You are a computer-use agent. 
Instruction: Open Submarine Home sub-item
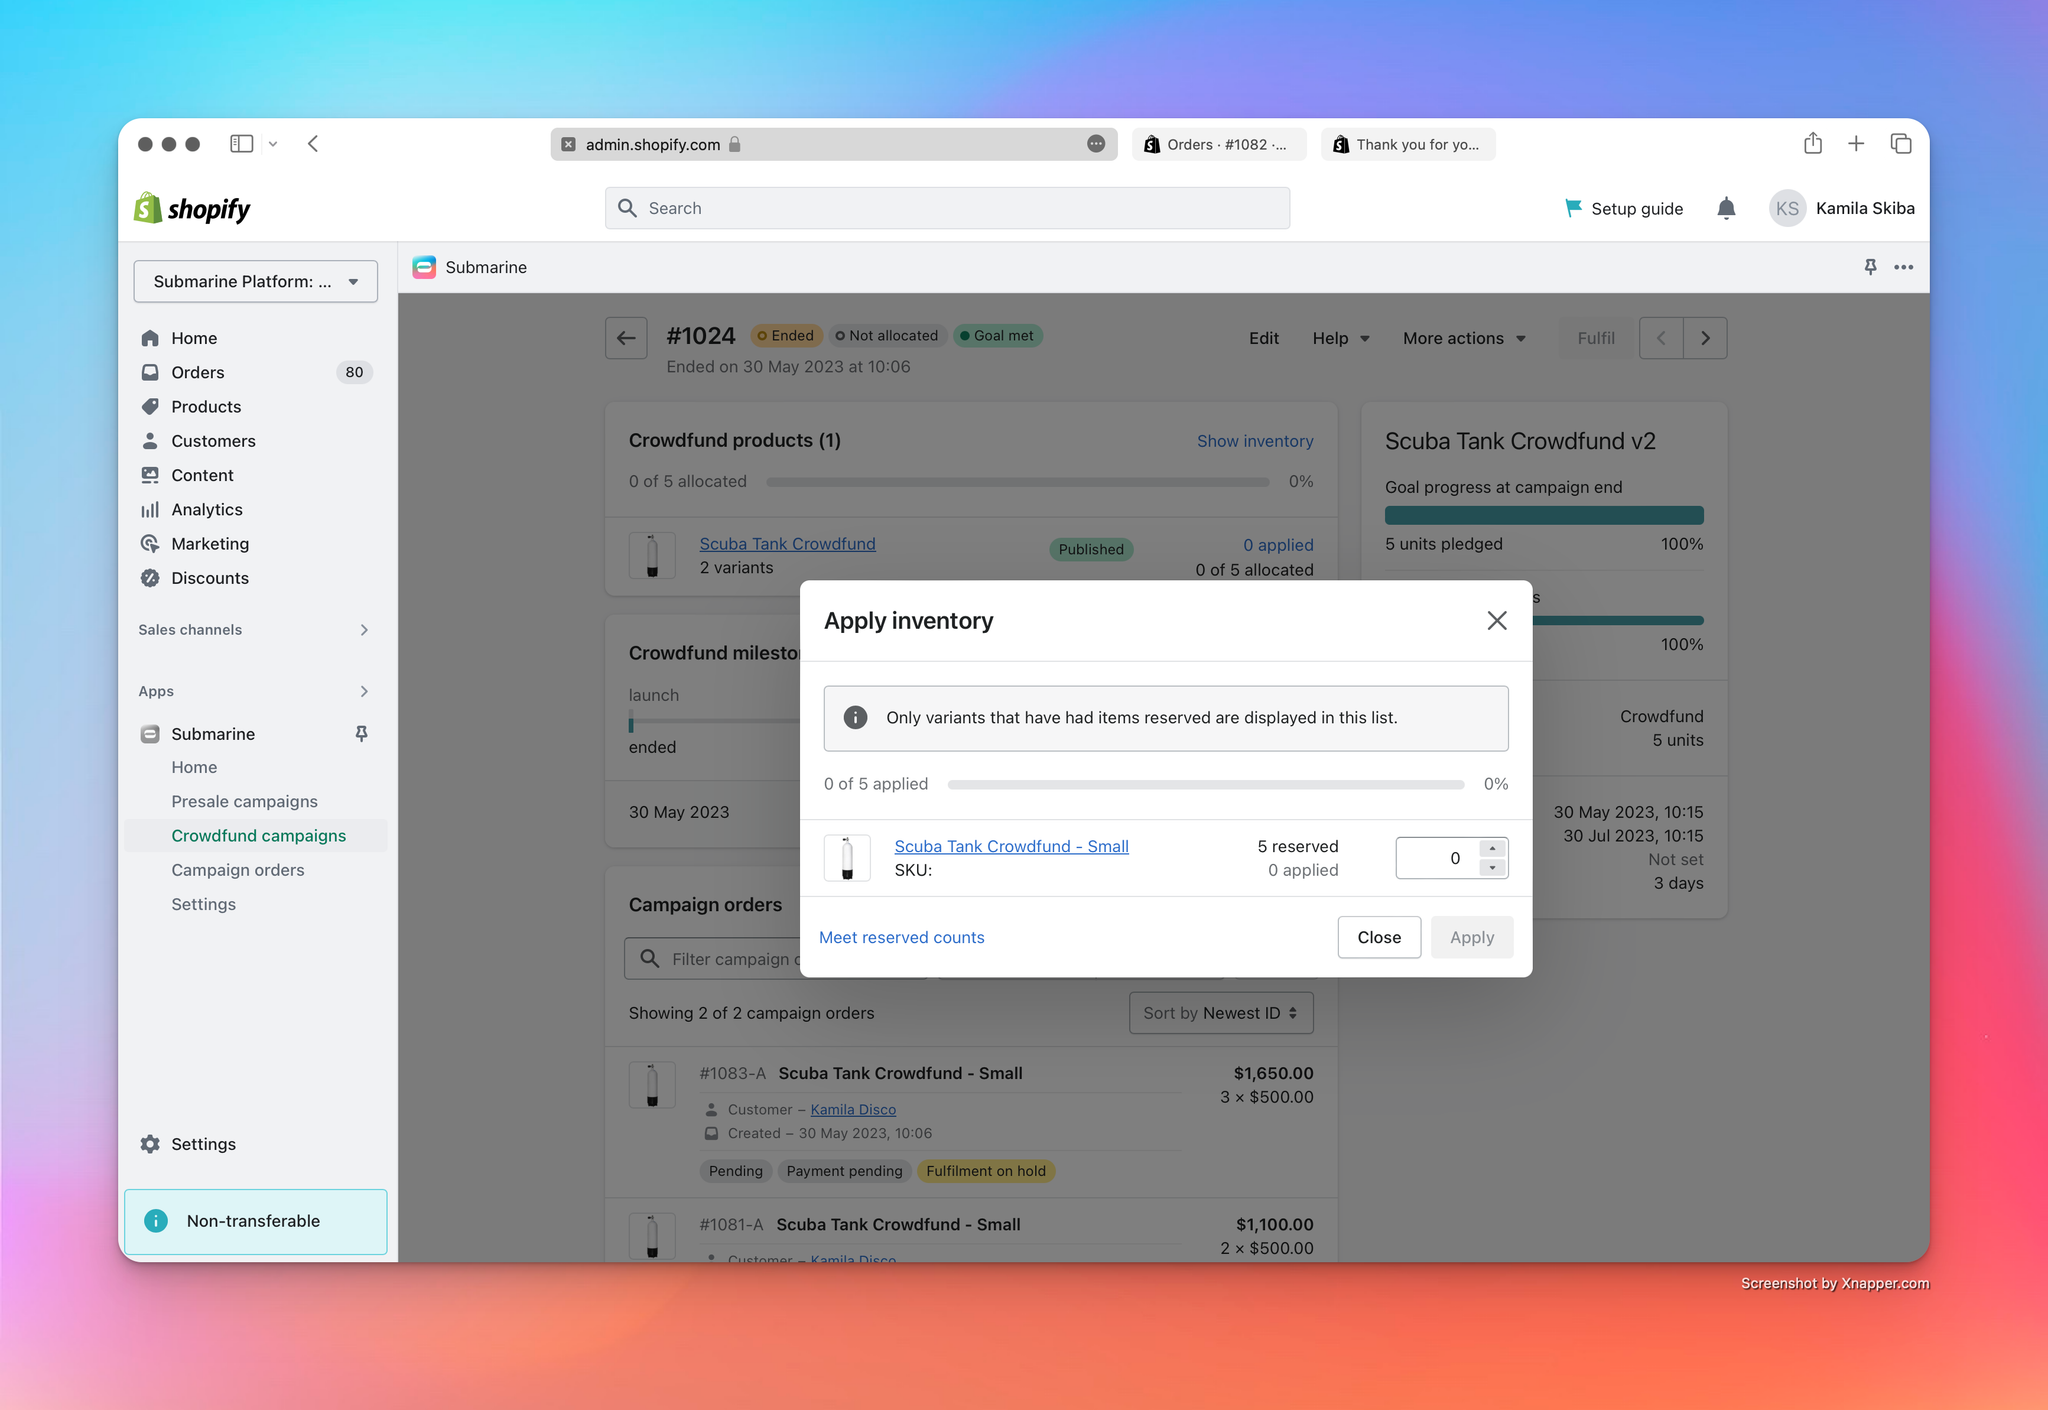click(x=194, y=767)
